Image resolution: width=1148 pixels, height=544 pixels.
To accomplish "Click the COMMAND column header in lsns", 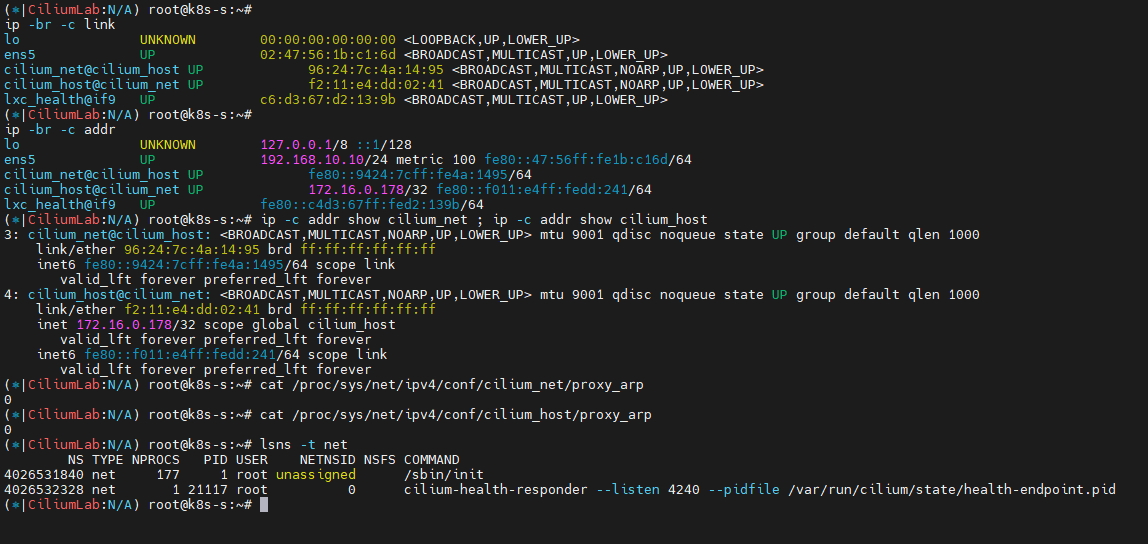I will coord(432,460).
